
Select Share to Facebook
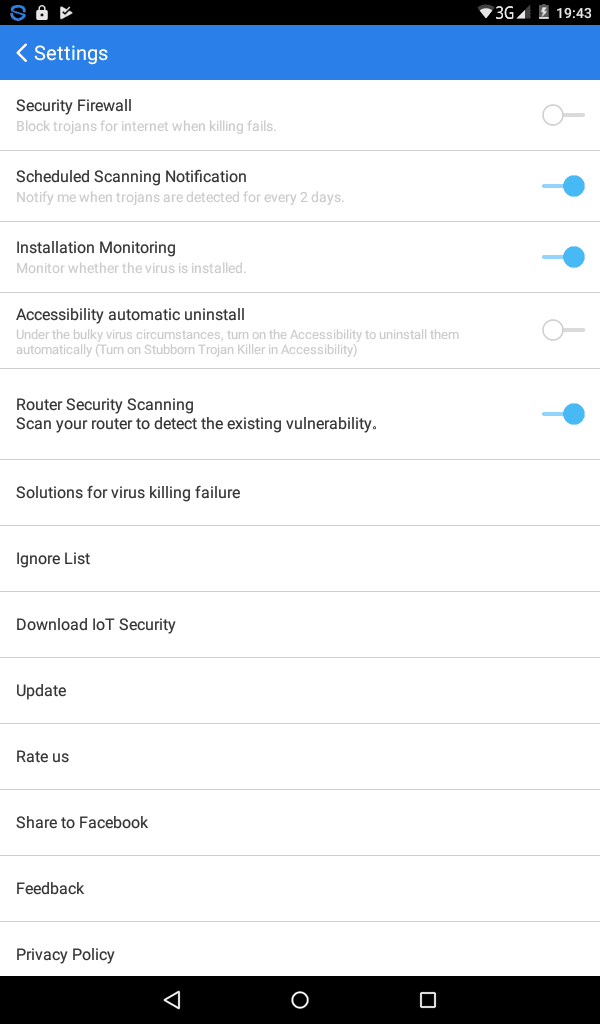click(300, 822)
